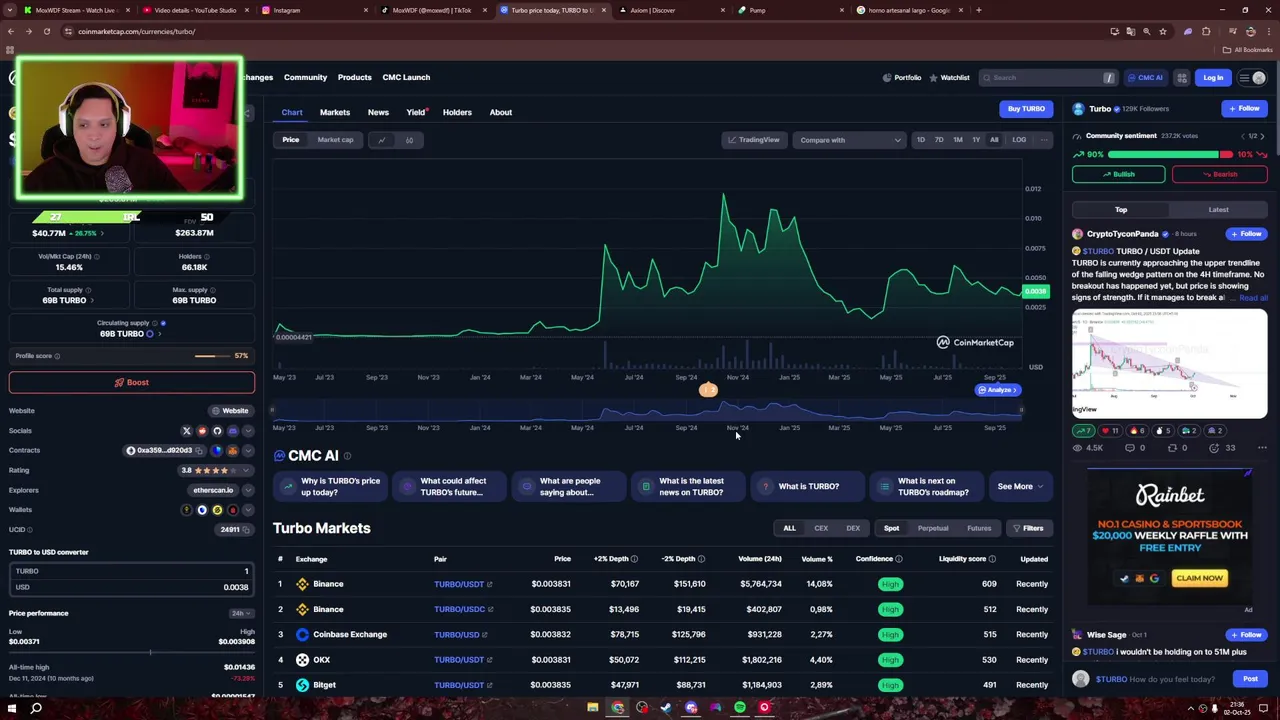
Task: Open the chart more-options ellipsis
Action: pos(1044,140)
